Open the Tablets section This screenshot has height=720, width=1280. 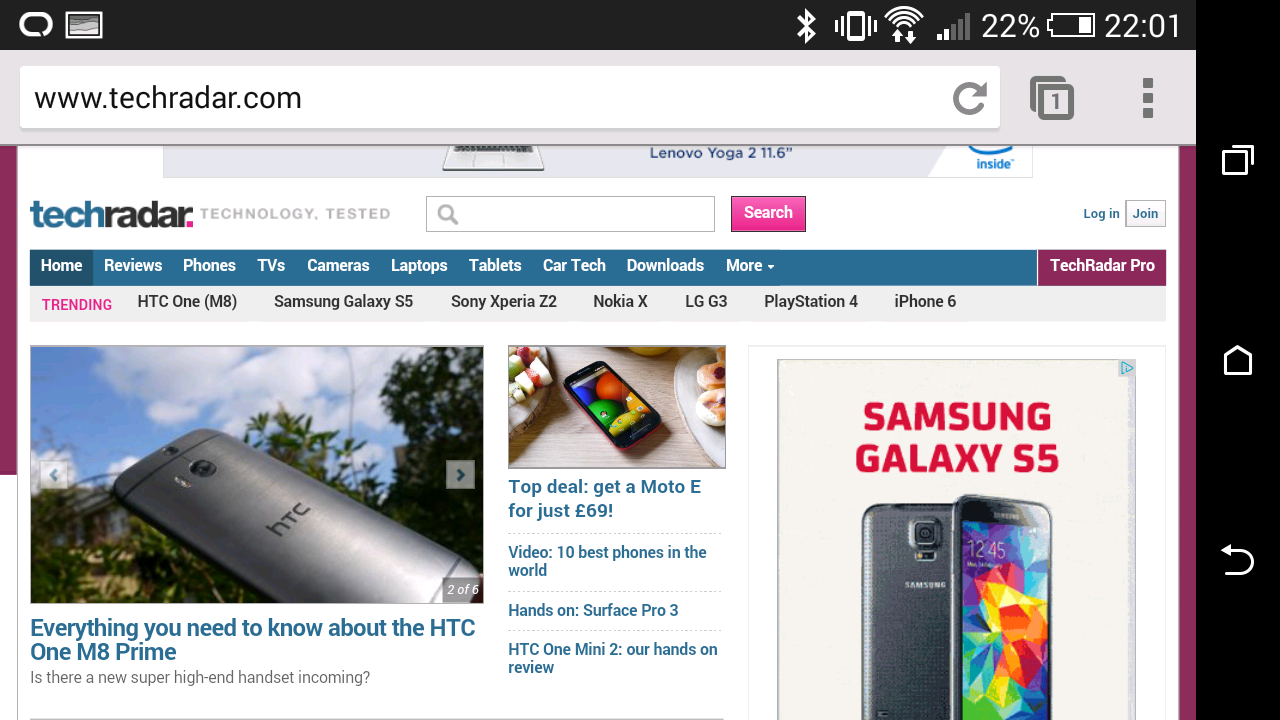pos(495,266)
